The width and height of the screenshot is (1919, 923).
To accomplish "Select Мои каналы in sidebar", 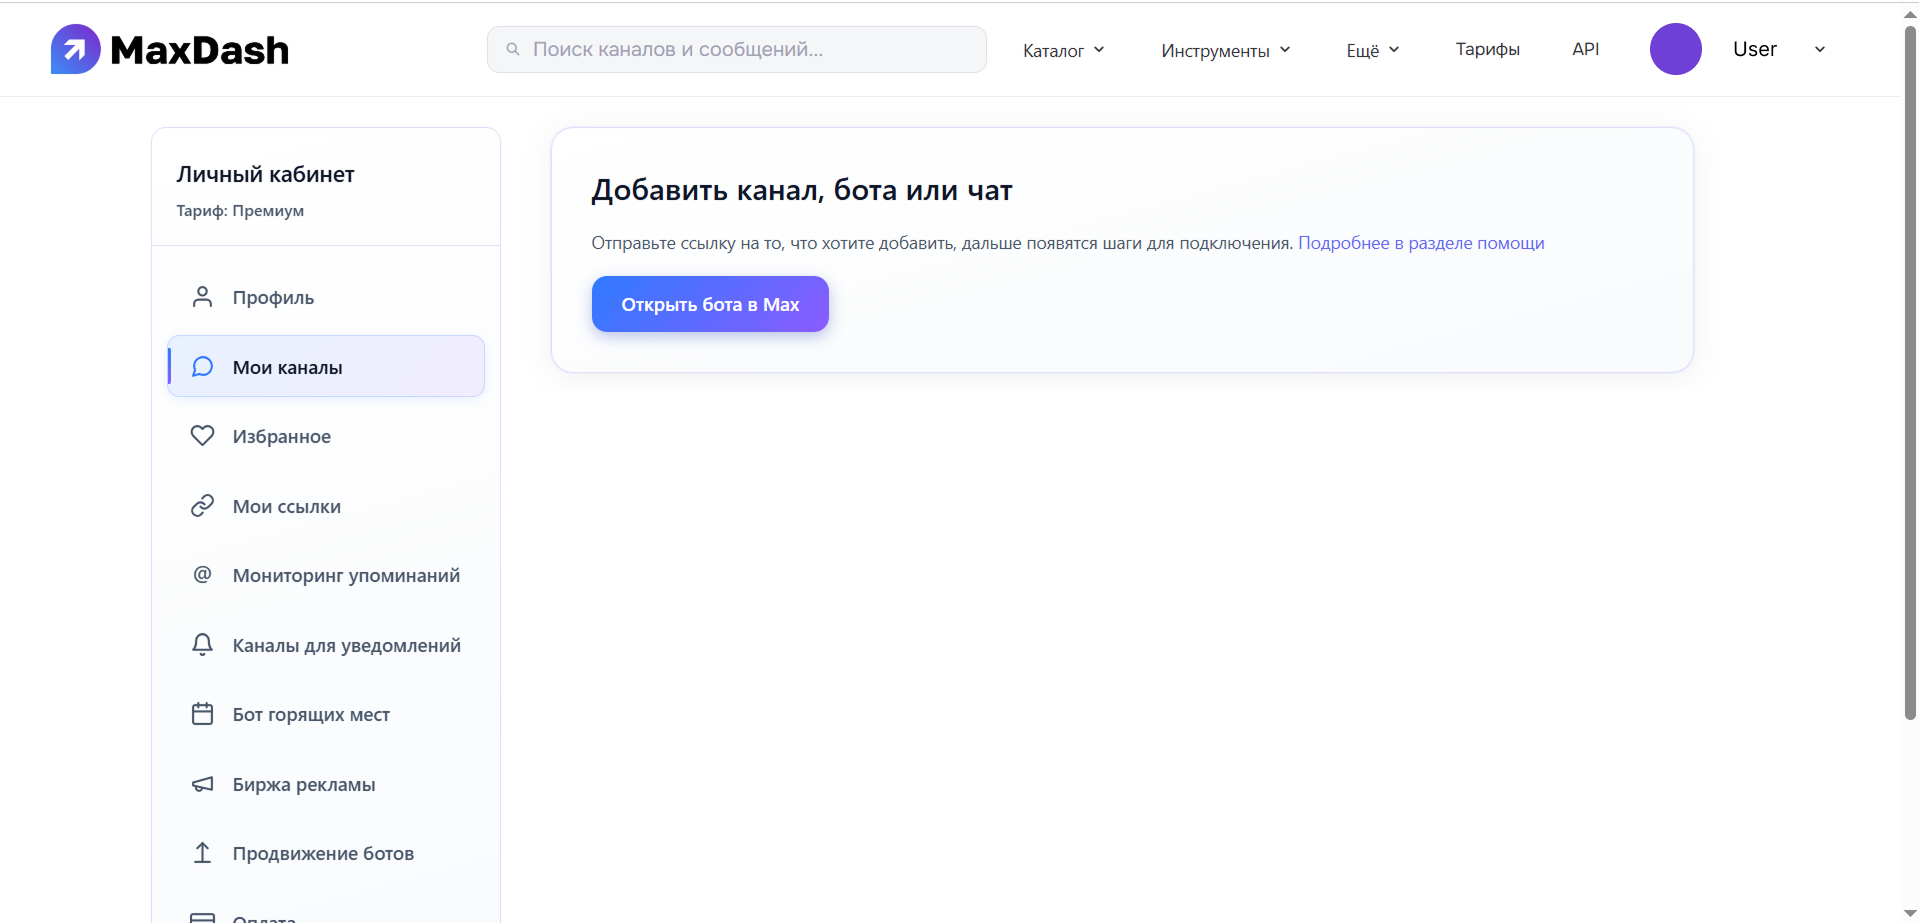I will coord(326,367).
